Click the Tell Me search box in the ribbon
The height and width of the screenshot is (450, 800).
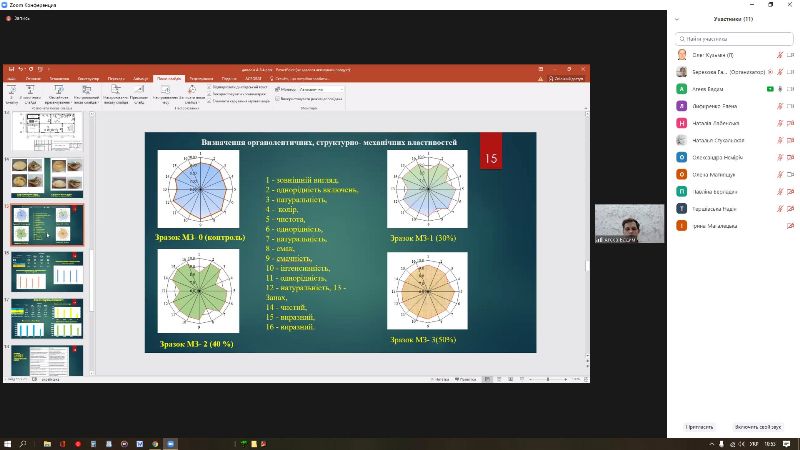[x=301, y=79]
